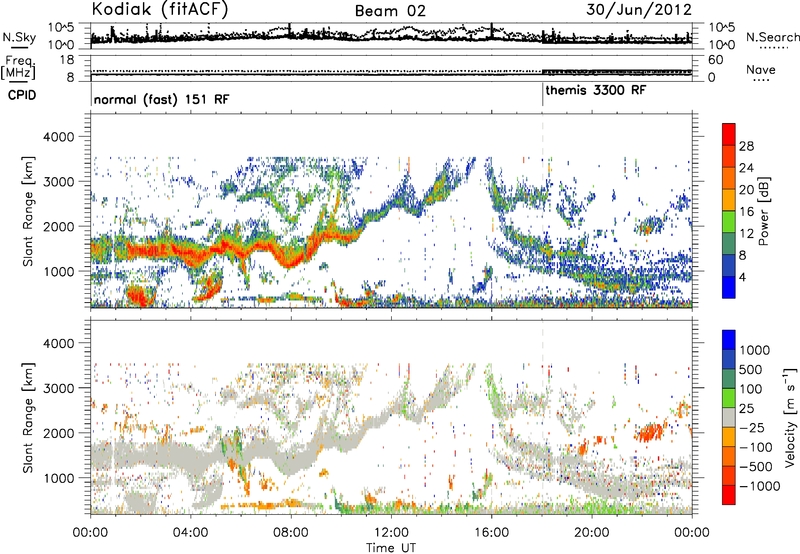Click the blue bottom of Power colorbar
The height and width of the screenshot is (554, 800).
tap(729, 288)
